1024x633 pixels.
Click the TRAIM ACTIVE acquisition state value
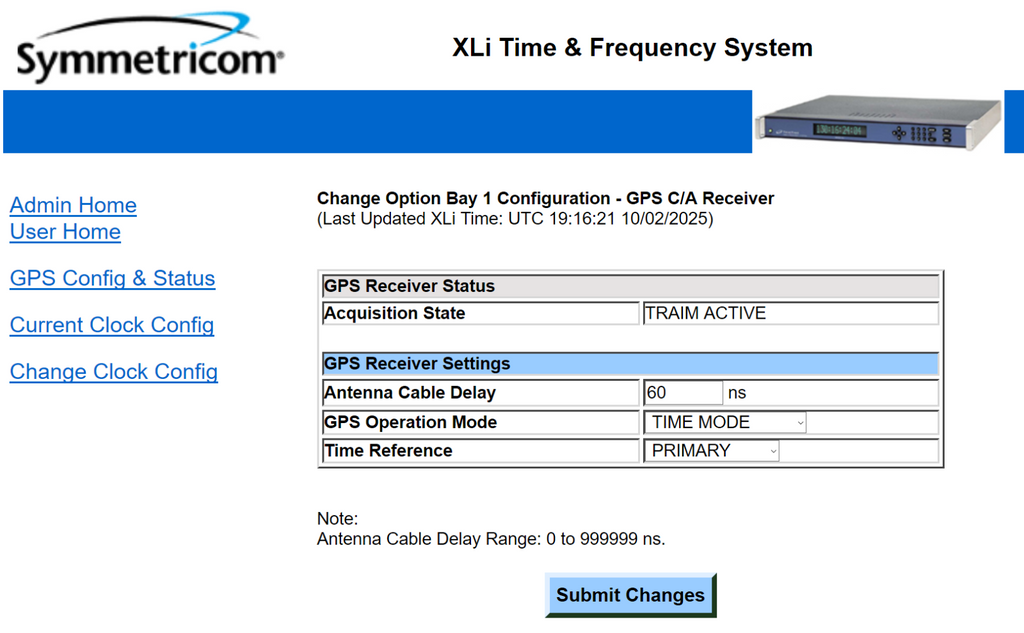pos(706,313)
